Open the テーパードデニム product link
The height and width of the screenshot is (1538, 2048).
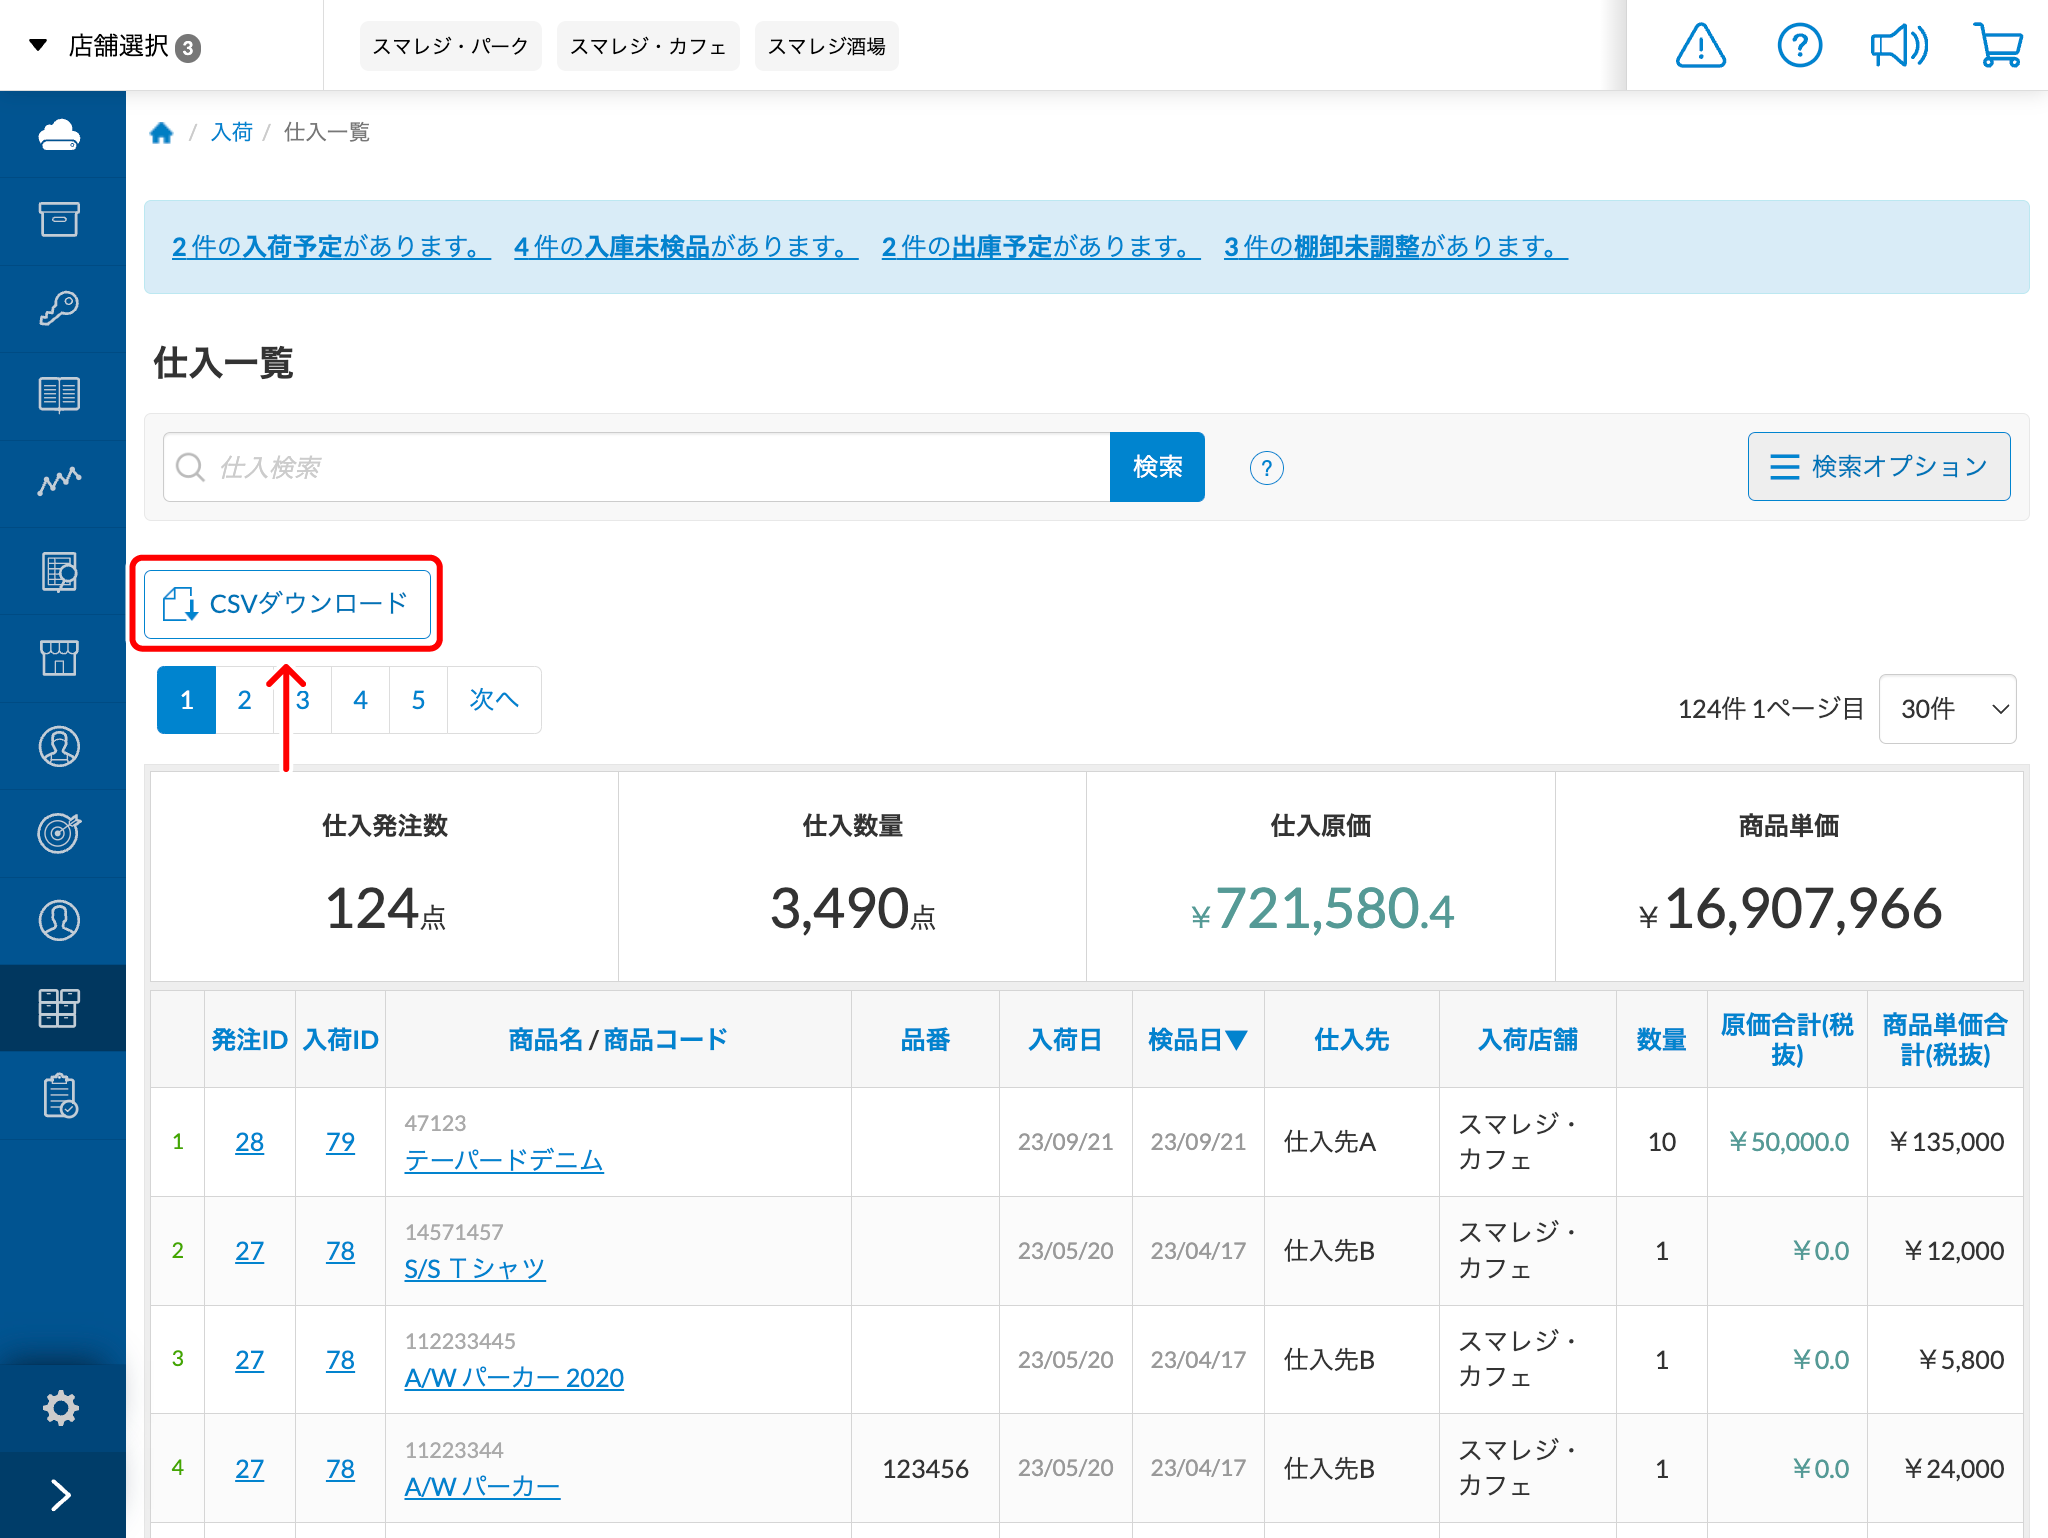(503, 1160)
